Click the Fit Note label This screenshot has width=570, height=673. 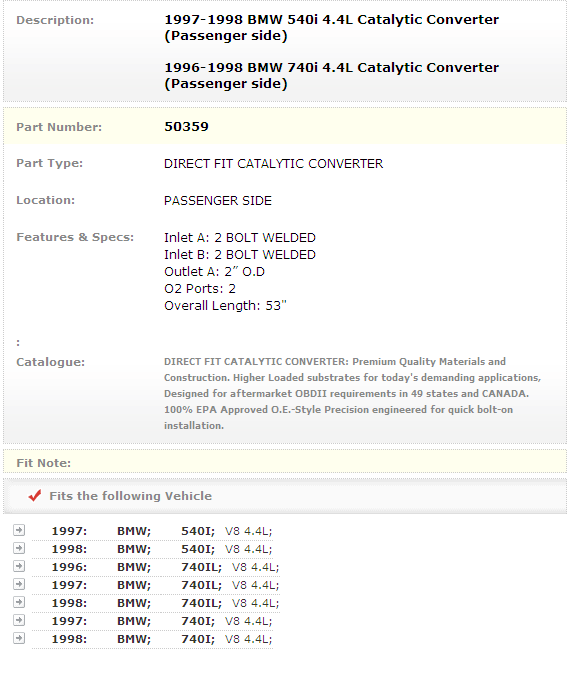point(43,463)
